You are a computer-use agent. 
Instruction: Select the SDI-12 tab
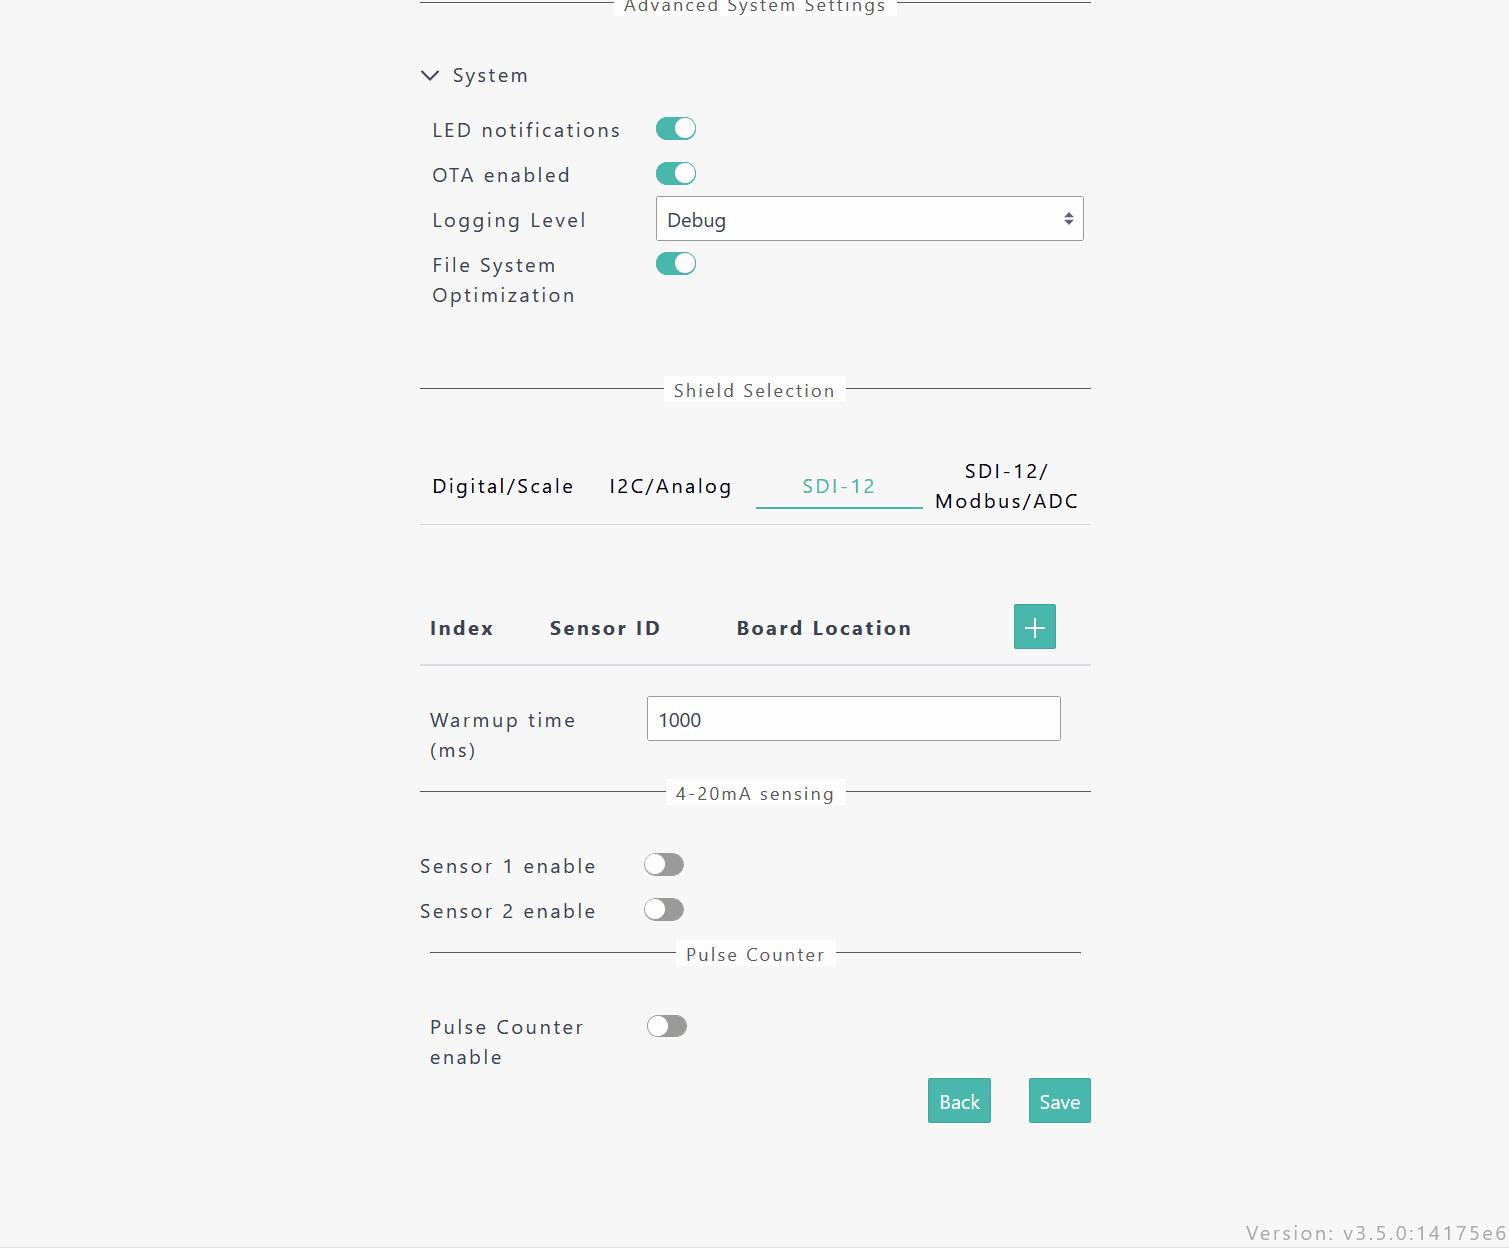(838, 487)
